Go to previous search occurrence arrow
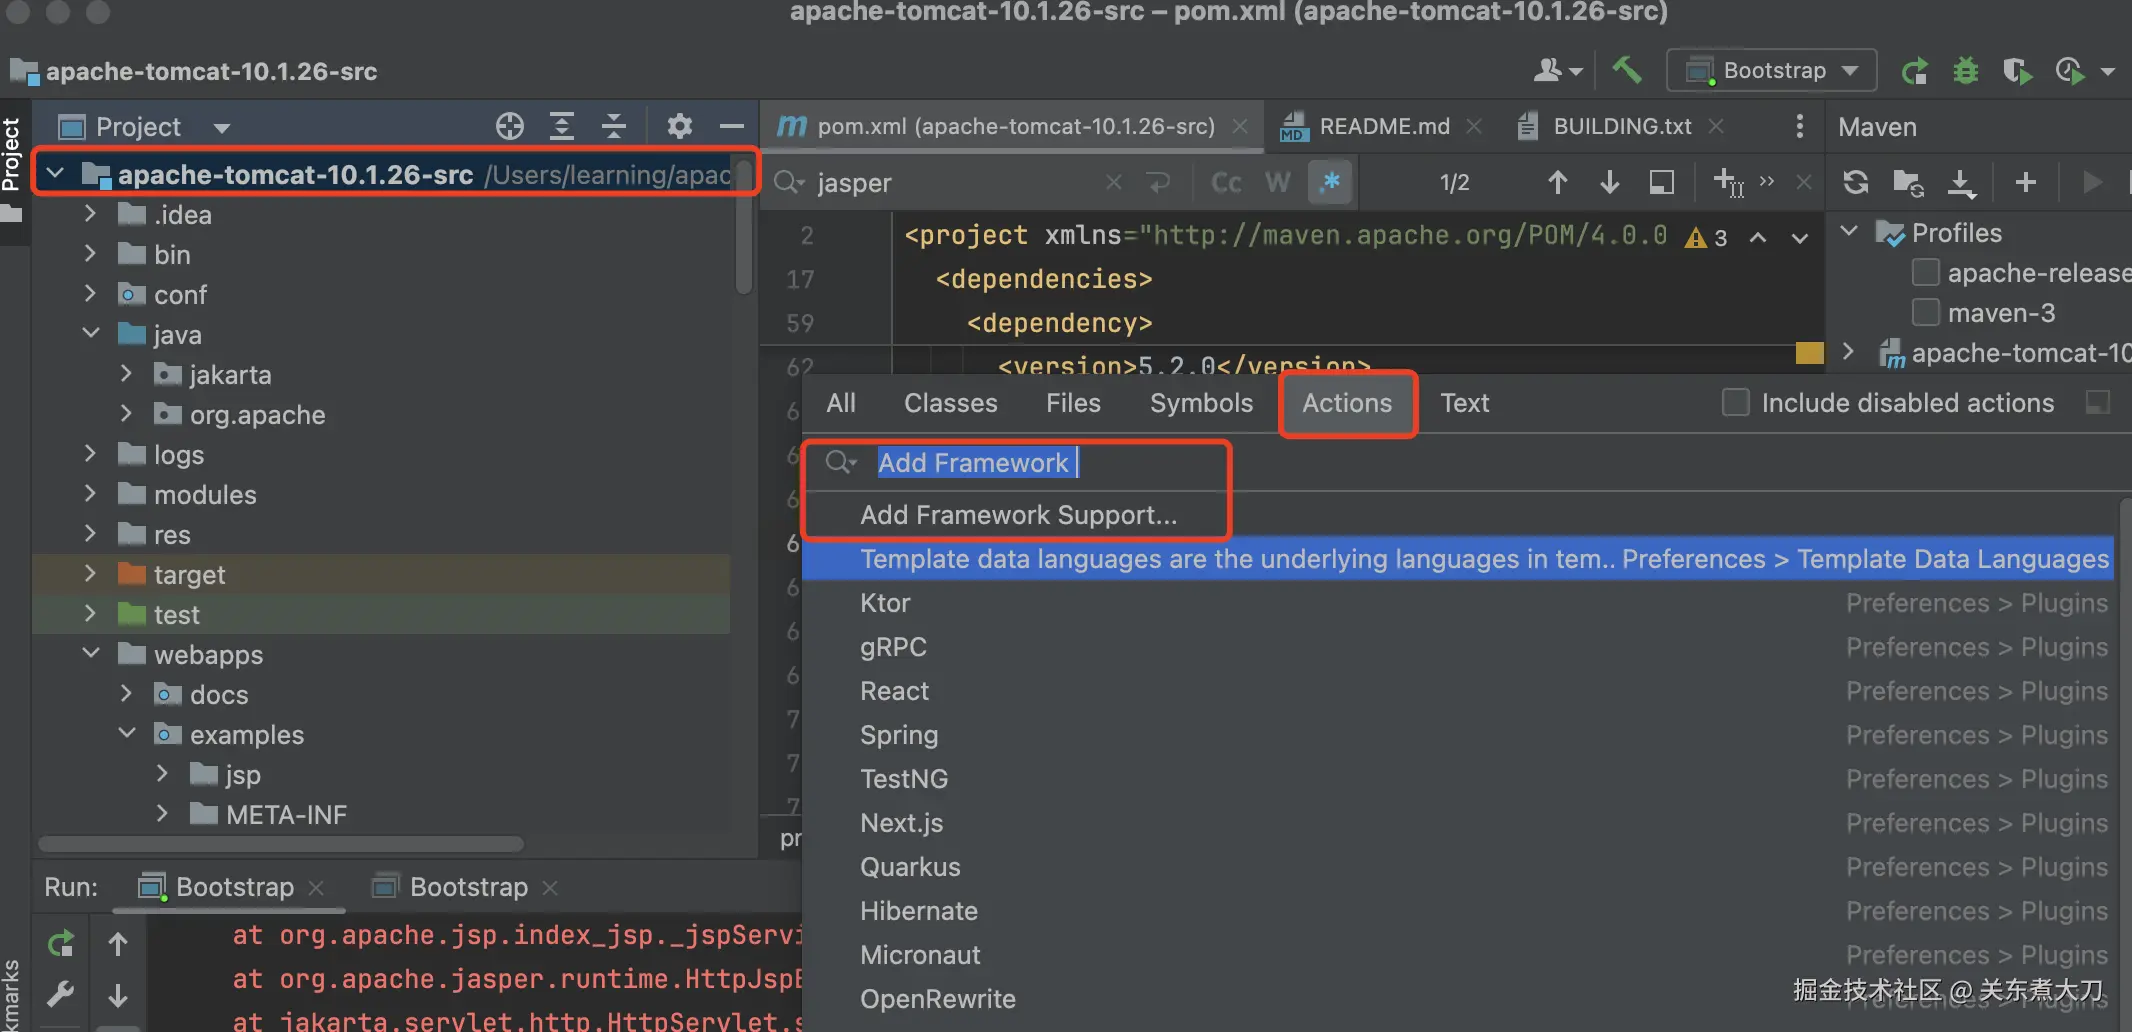Image resolution: width=2132 pixels, height=1032 pixels. tap(1557, 182)
